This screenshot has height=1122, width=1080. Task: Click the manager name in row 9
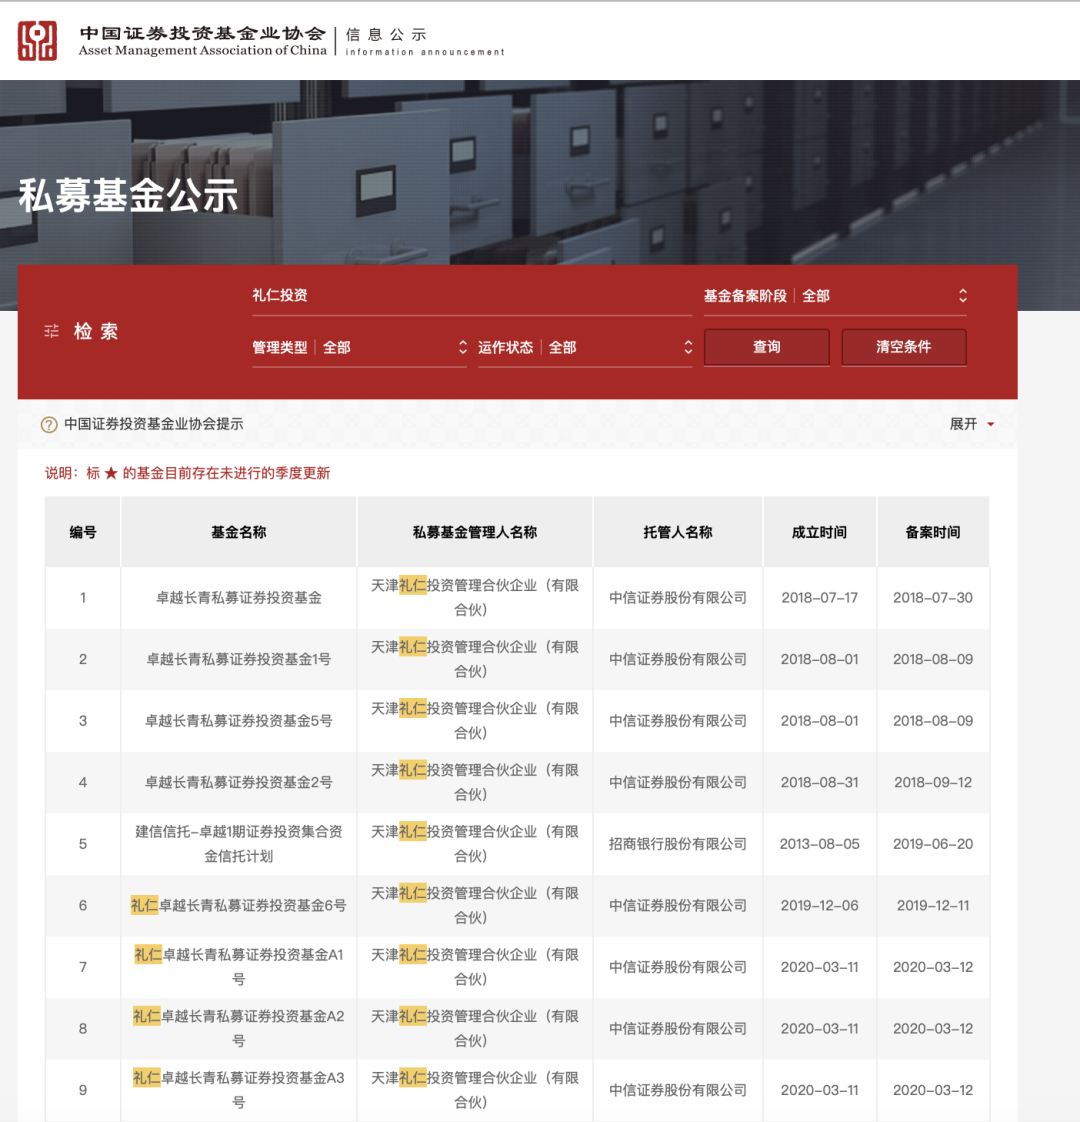click(475, 1090)
